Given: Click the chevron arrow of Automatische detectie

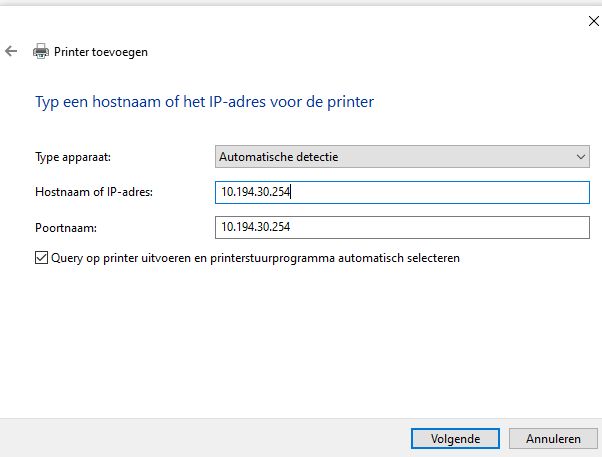Looking at the screenshot, I should pyautogui.click(x=581, y=157).
